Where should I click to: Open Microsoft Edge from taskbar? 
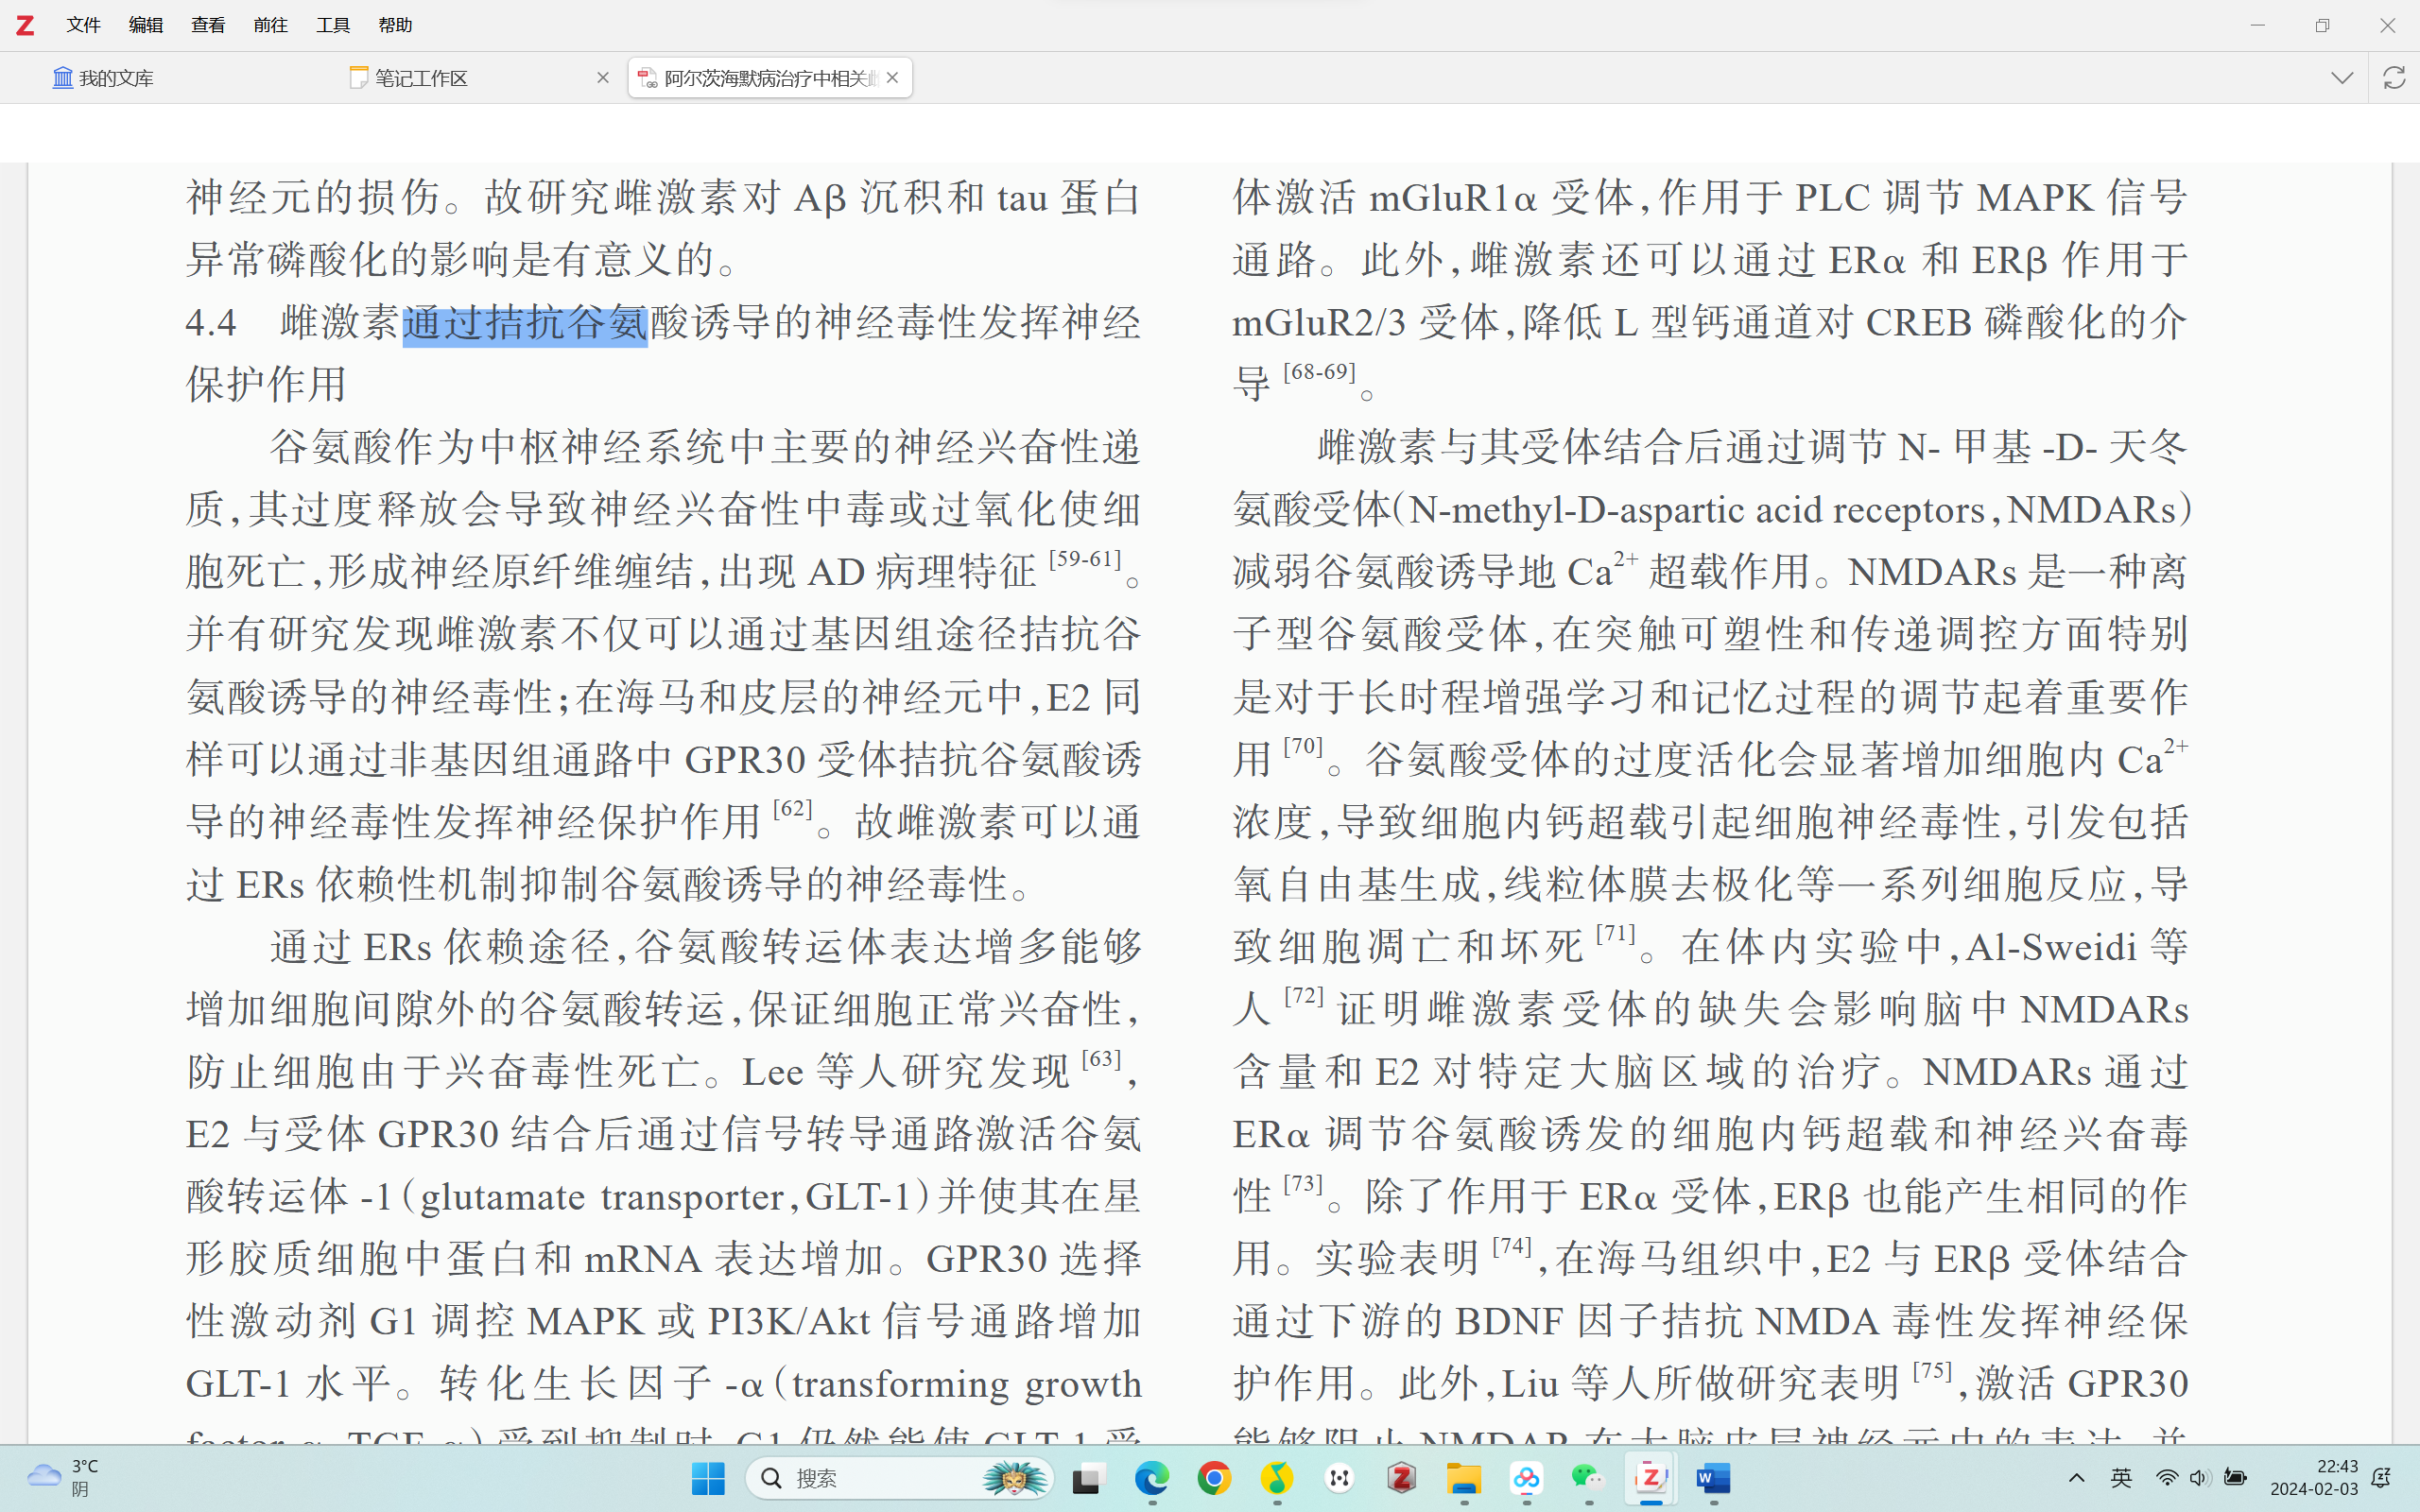pos(1151,1478)
